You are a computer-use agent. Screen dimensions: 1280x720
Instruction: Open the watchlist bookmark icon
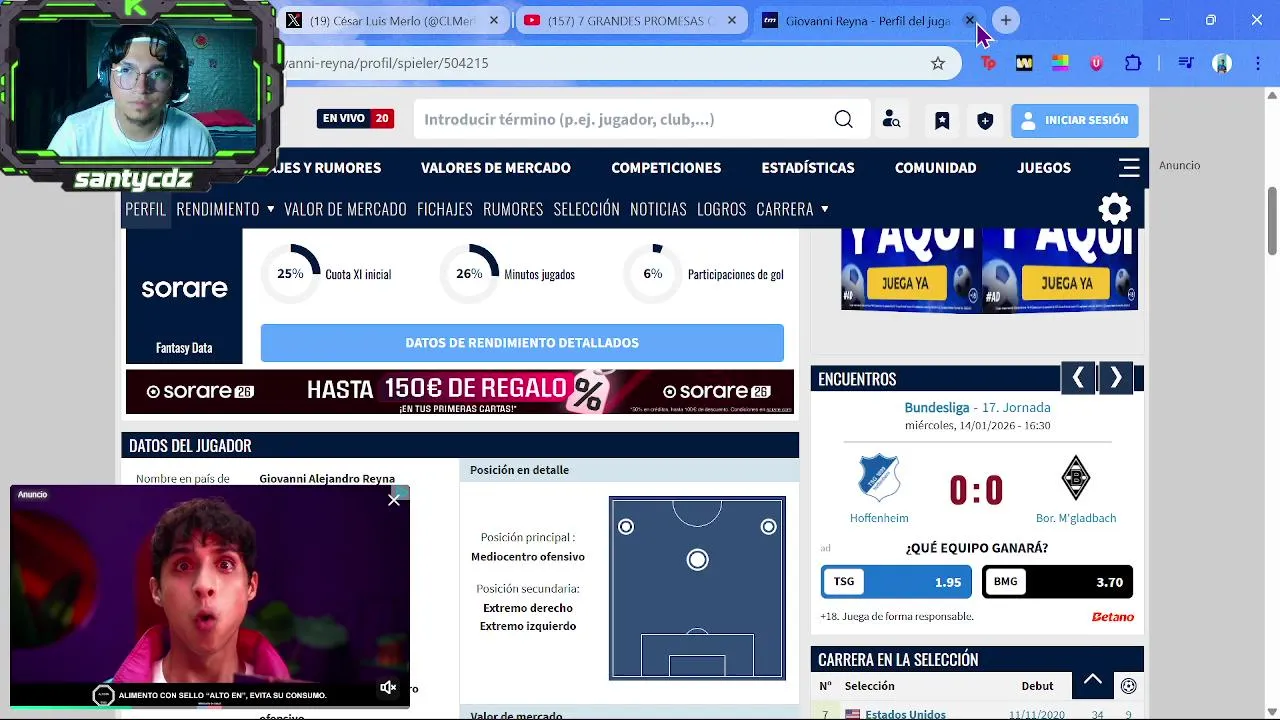point(942,120)
